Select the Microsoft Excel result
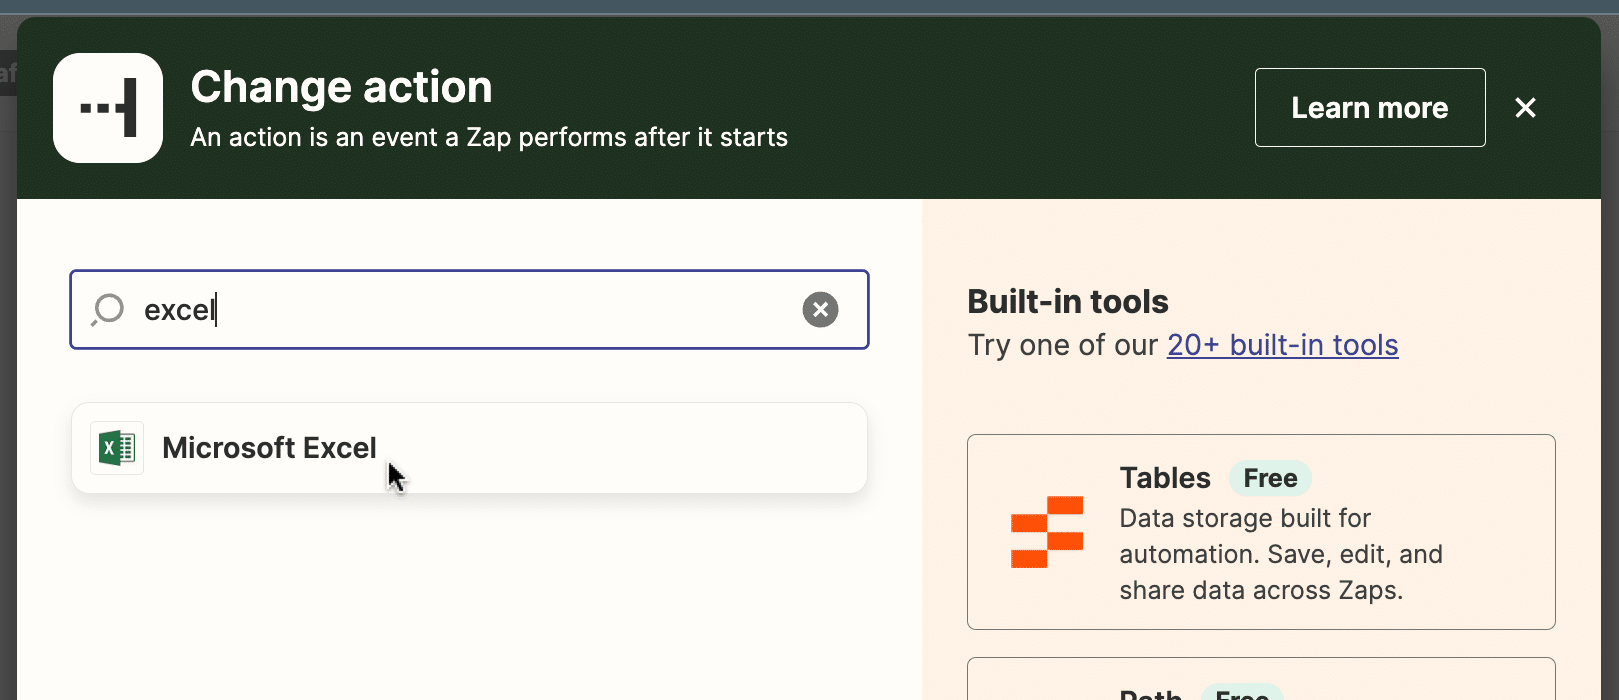 469,448
